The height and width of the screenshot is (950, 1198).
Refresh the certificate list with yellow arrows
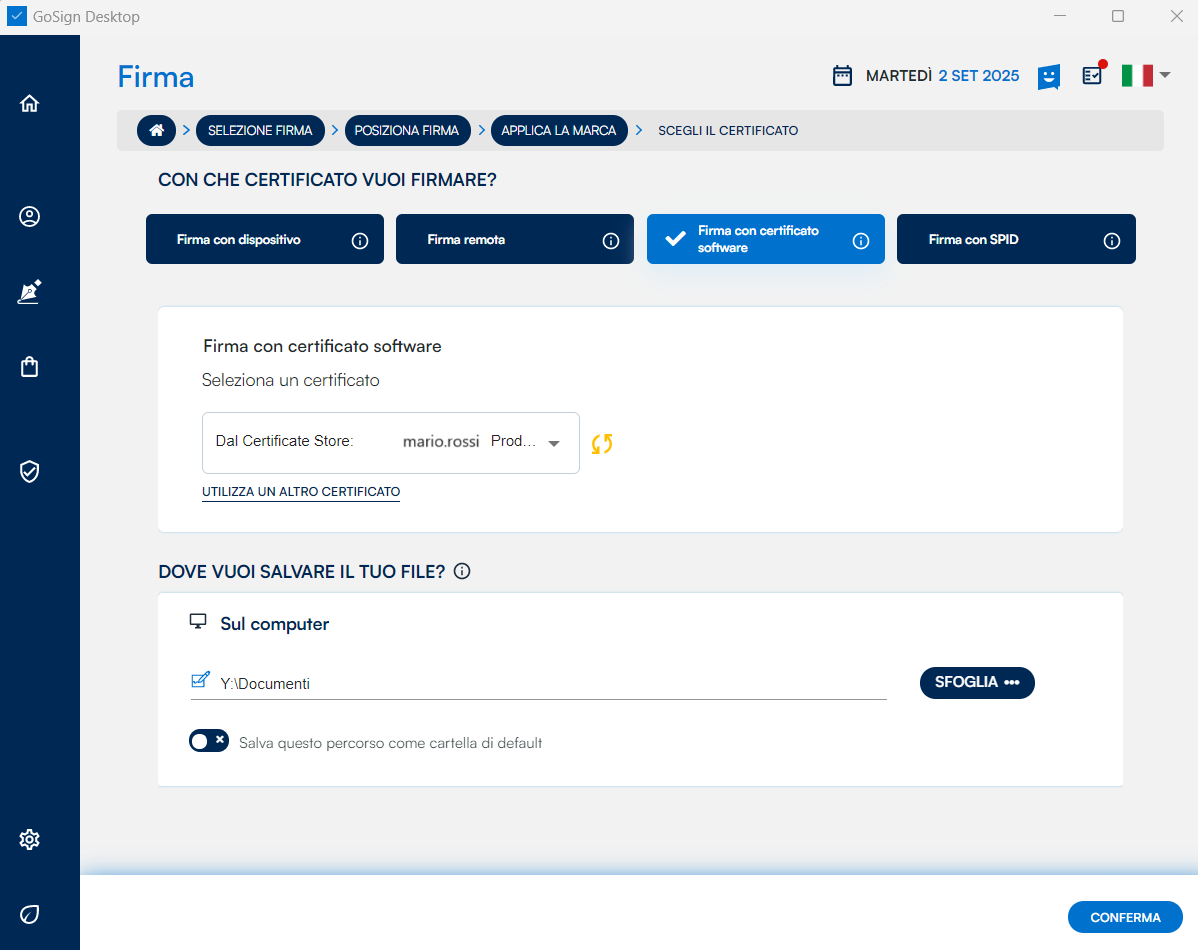pyautogui.click(x=601, y=443)
